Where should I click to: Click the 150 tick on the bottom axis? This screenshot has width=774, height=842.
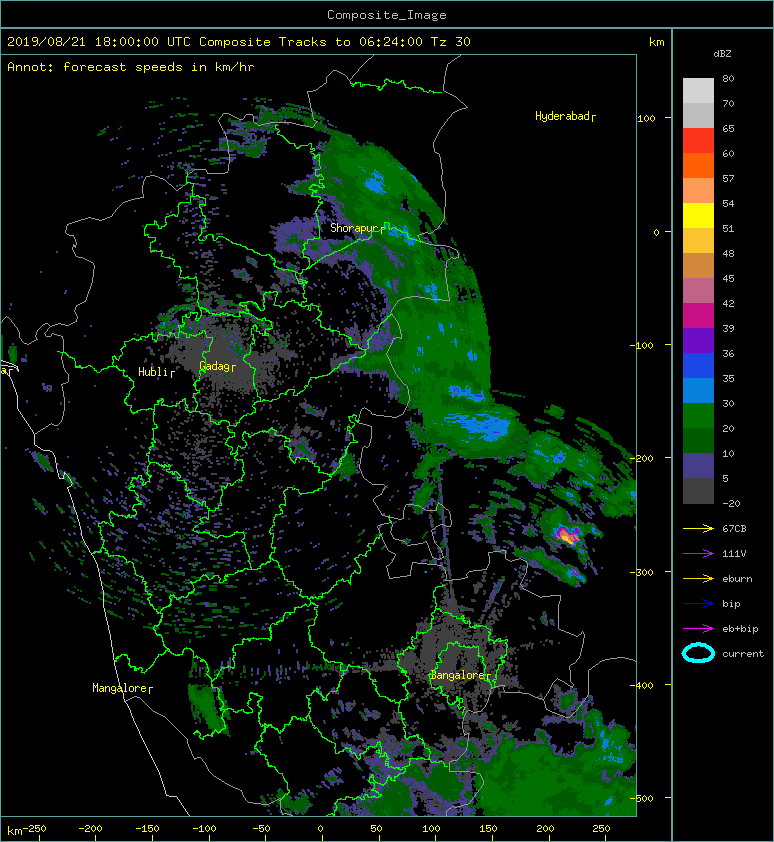coord(488,829)
